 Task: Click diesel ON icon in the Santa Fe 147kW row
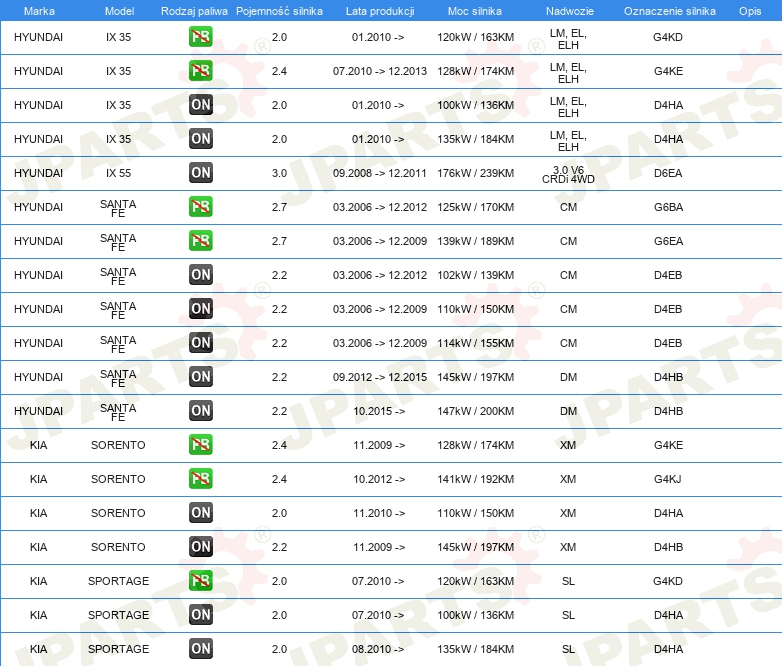point(200,411)
